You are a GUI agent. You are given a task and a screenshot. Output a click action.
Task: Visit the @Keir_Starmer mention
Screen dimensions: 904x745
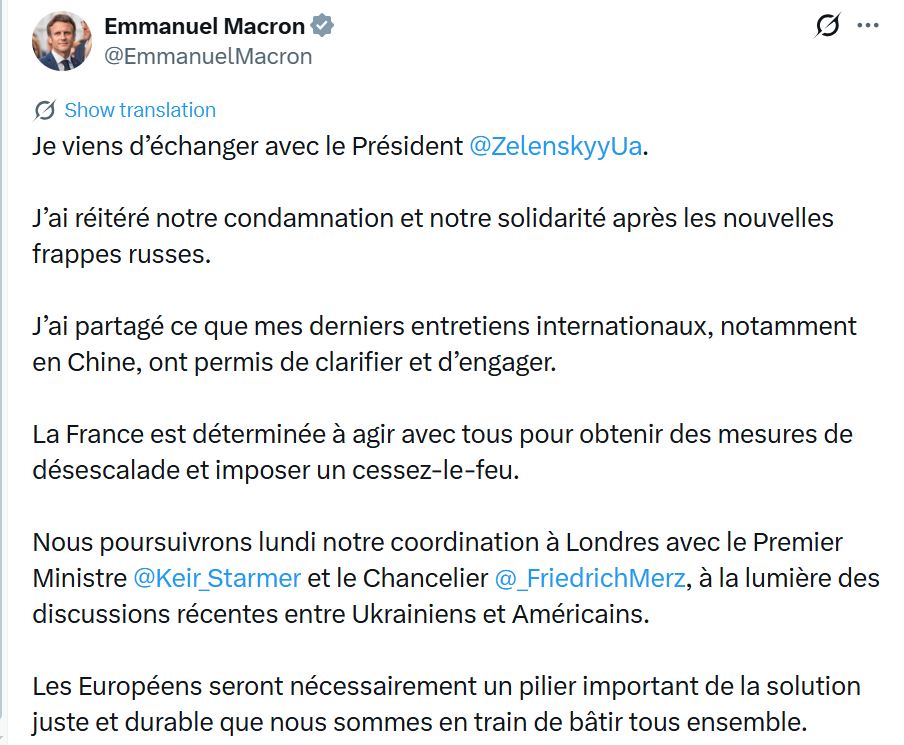(x=216, y=578)
